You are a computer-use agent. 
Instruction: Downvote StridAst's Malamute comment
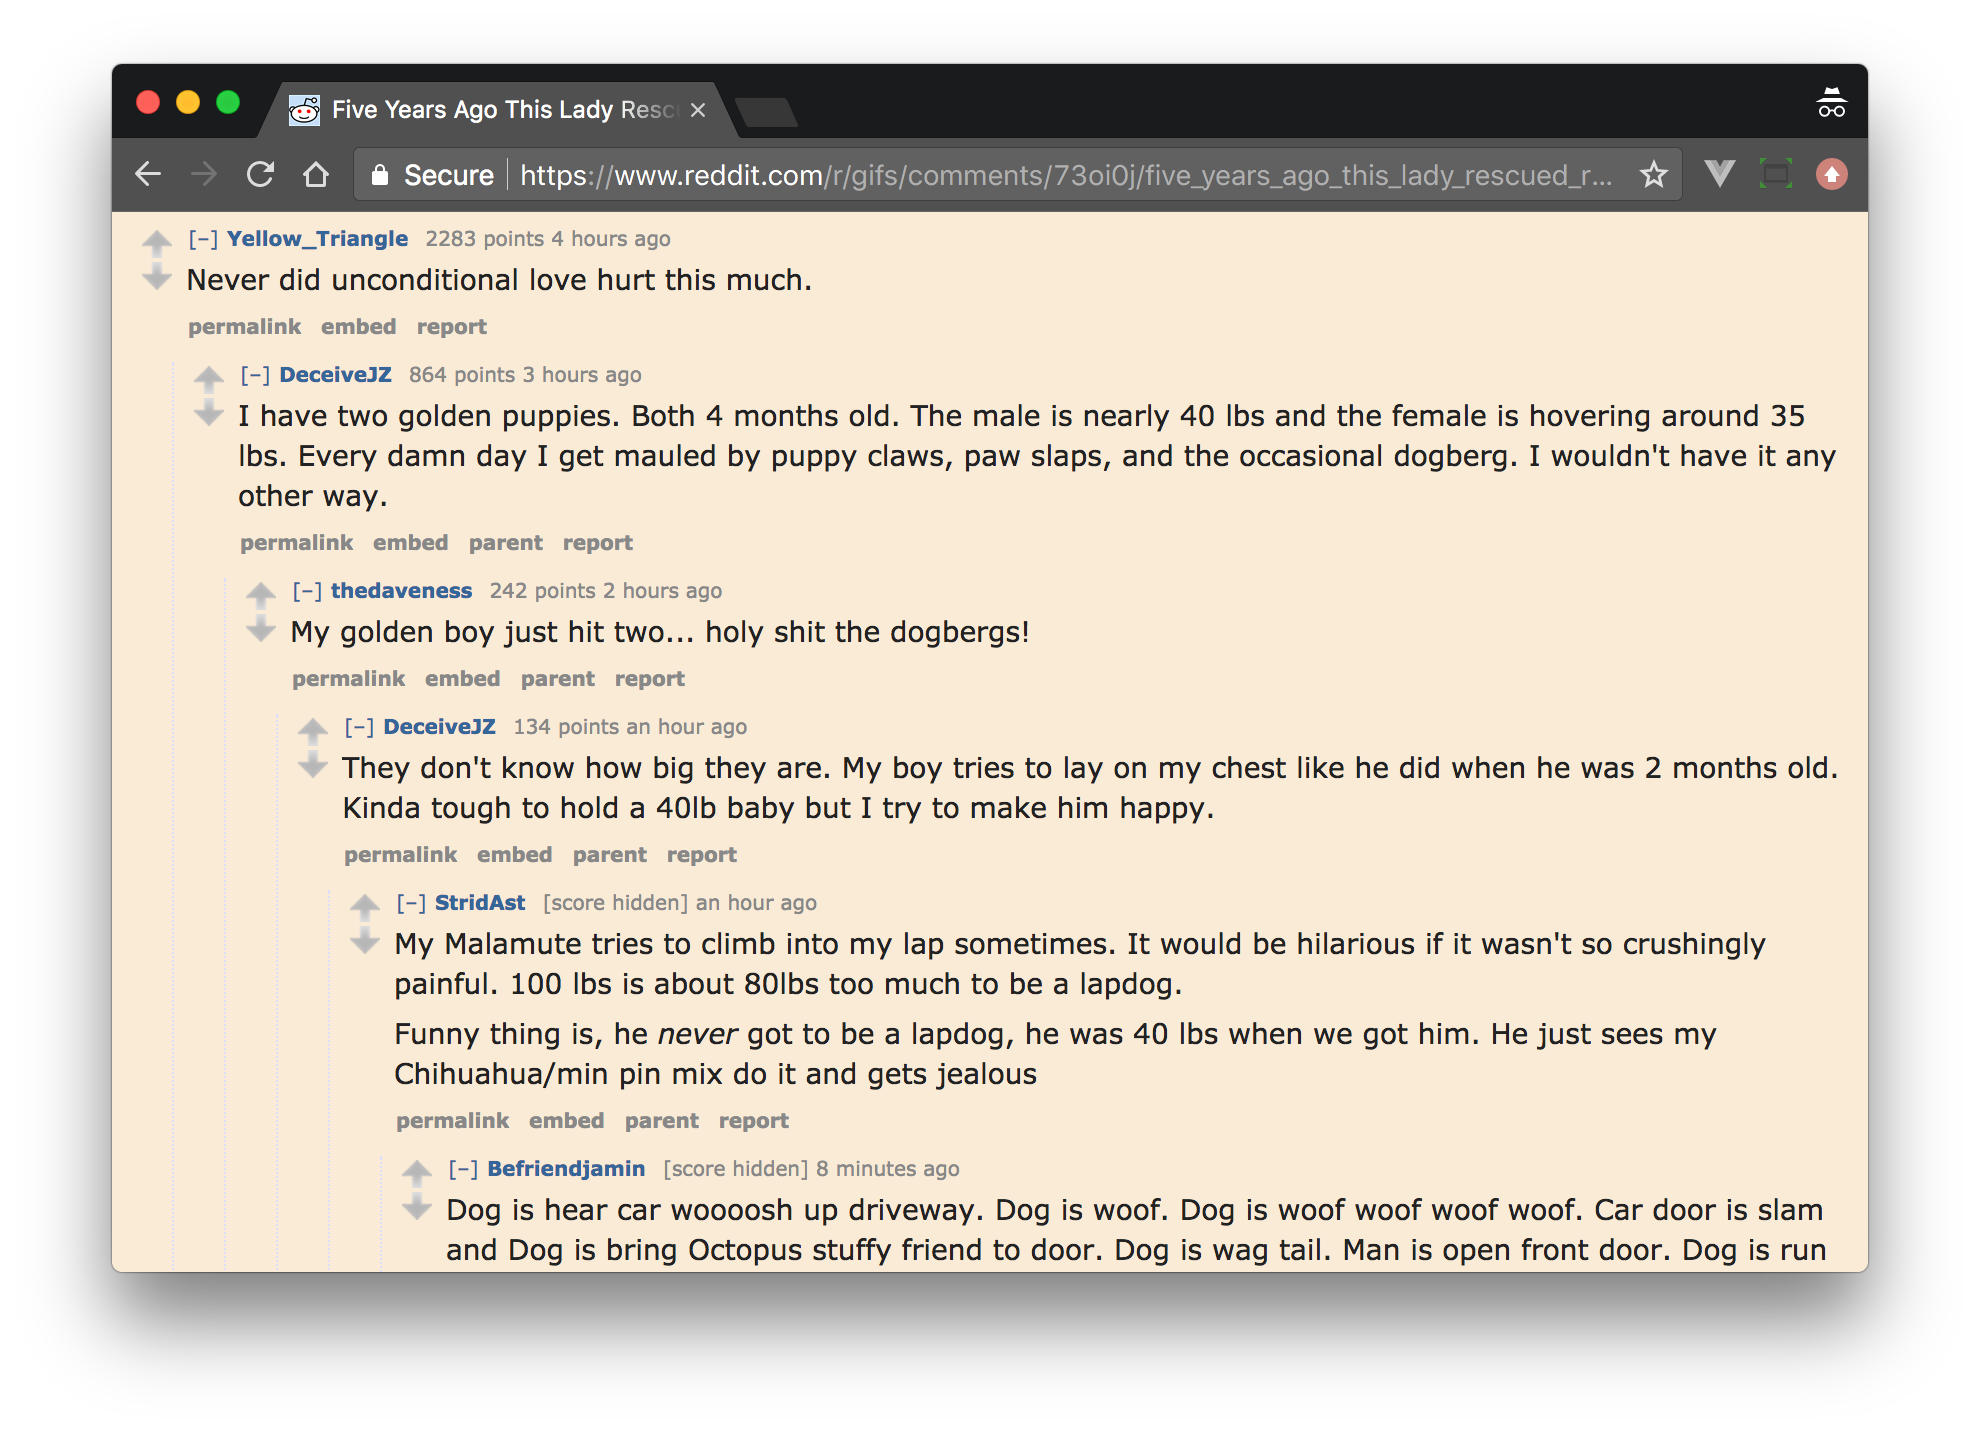click(365, 941)
